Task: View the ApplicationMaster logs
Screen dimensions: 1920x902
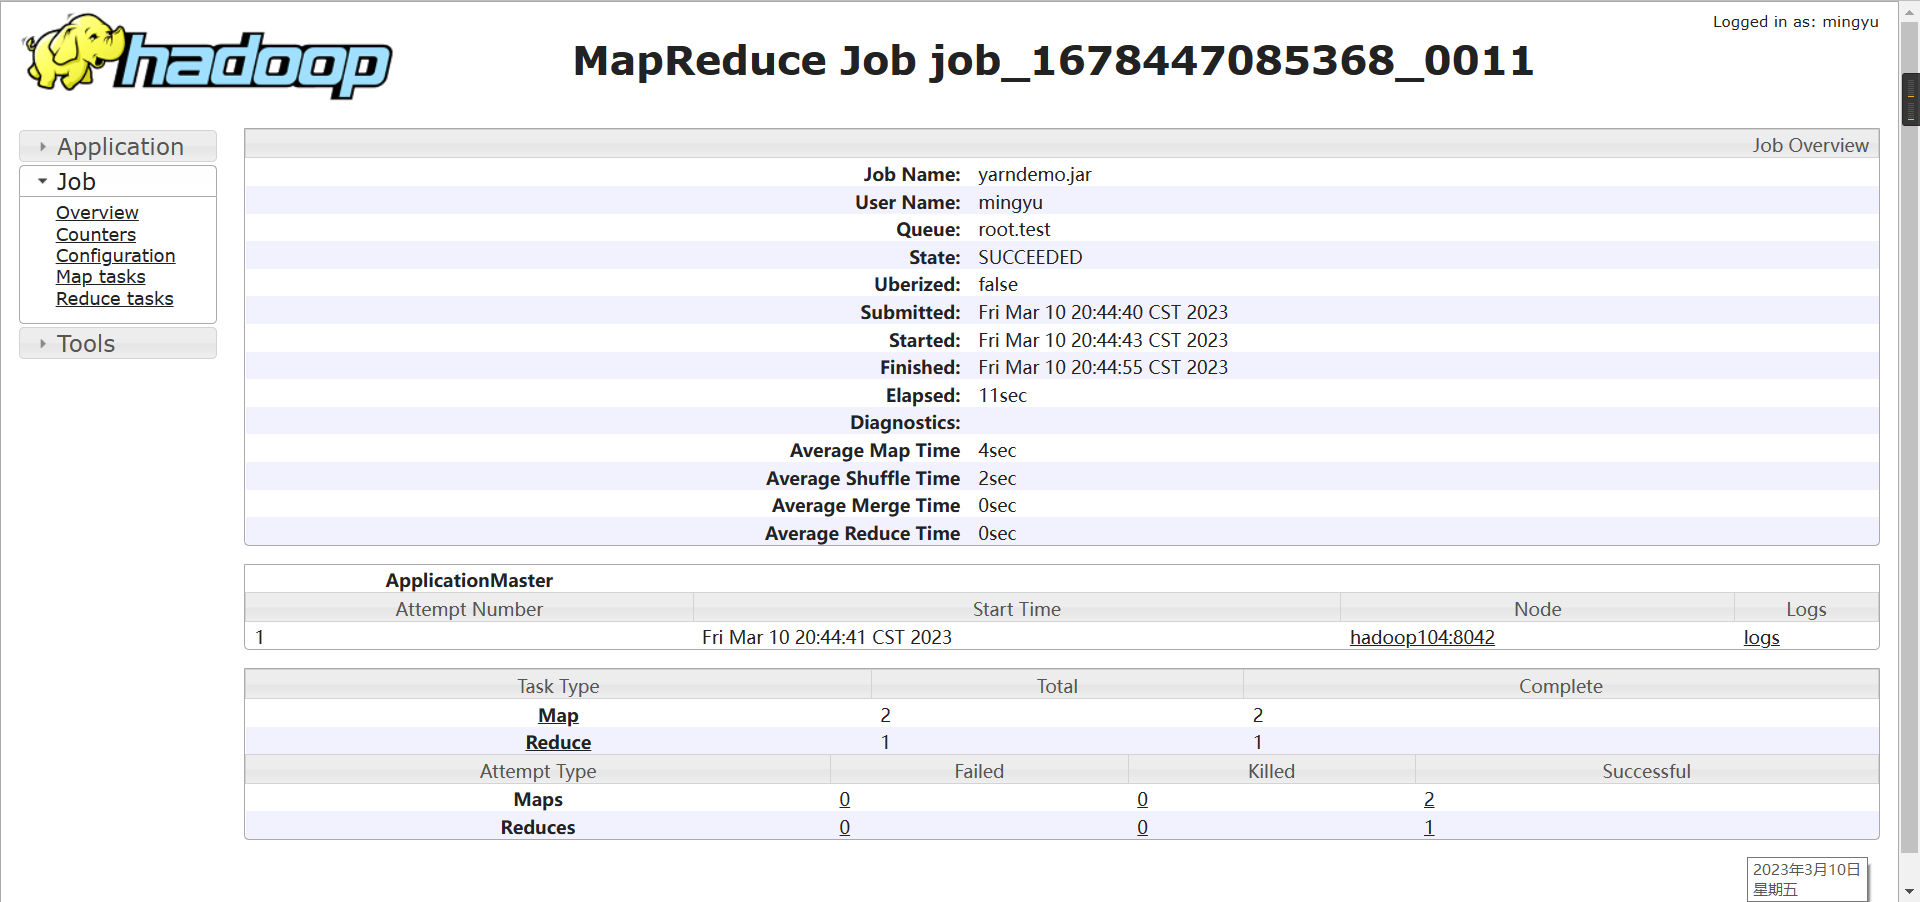Action: tap(1760, 637)
